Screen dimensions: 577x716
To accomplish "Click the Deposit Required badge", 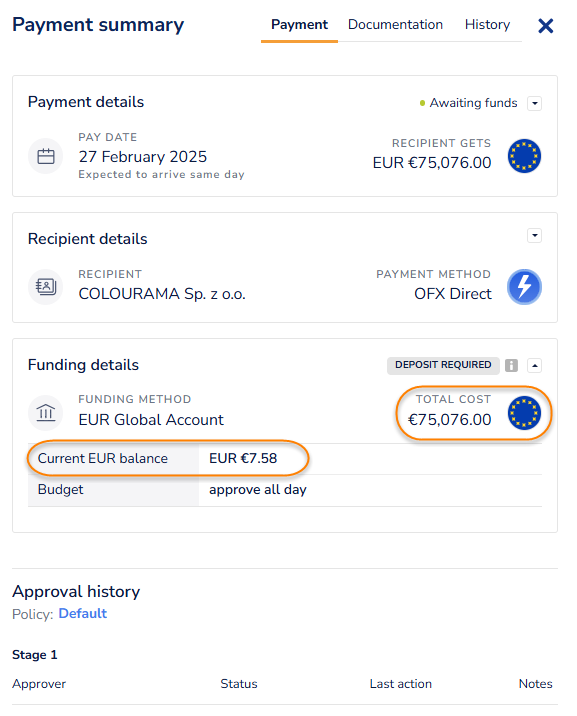I will (x=443, y=365).
